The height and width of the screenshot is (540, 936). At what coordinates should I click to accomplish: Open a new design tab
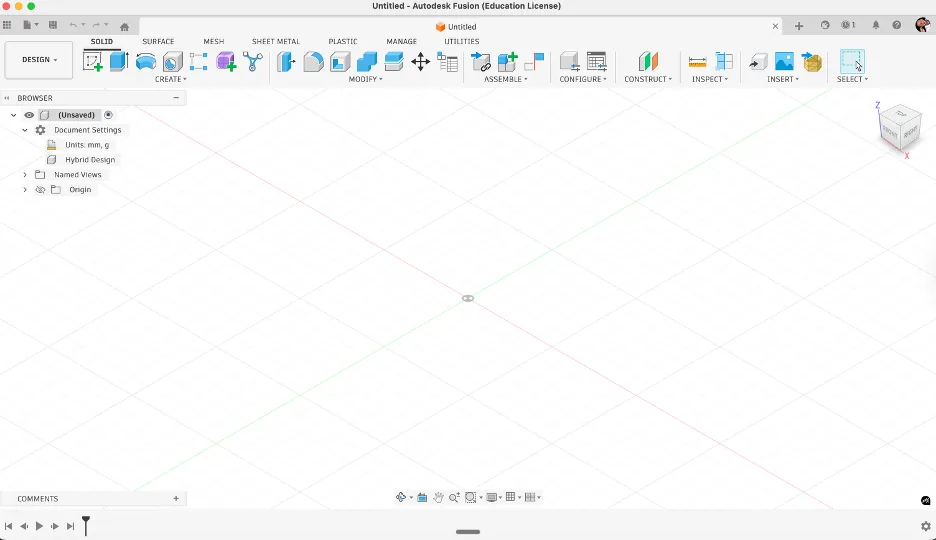pyautogui.click(x=799, y=26)
